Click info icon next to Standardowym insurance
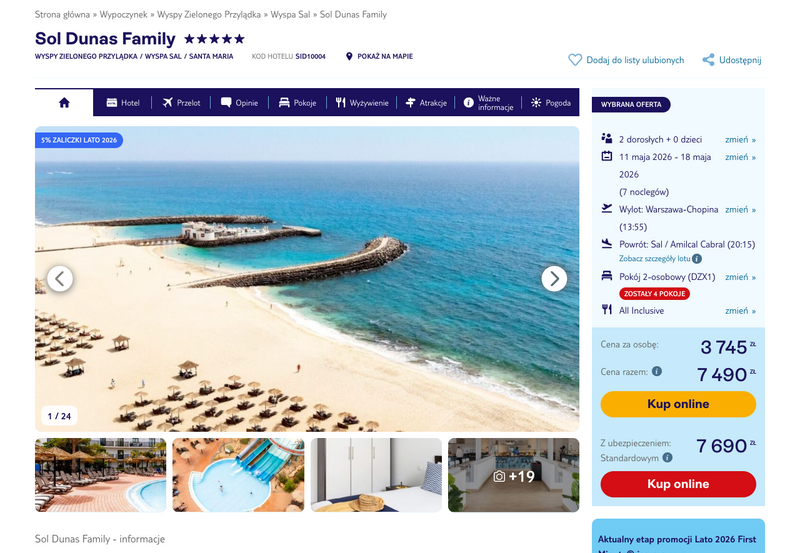Image resolution: width=800 pixels, height=553 pixels. click(x=667, y=458)
